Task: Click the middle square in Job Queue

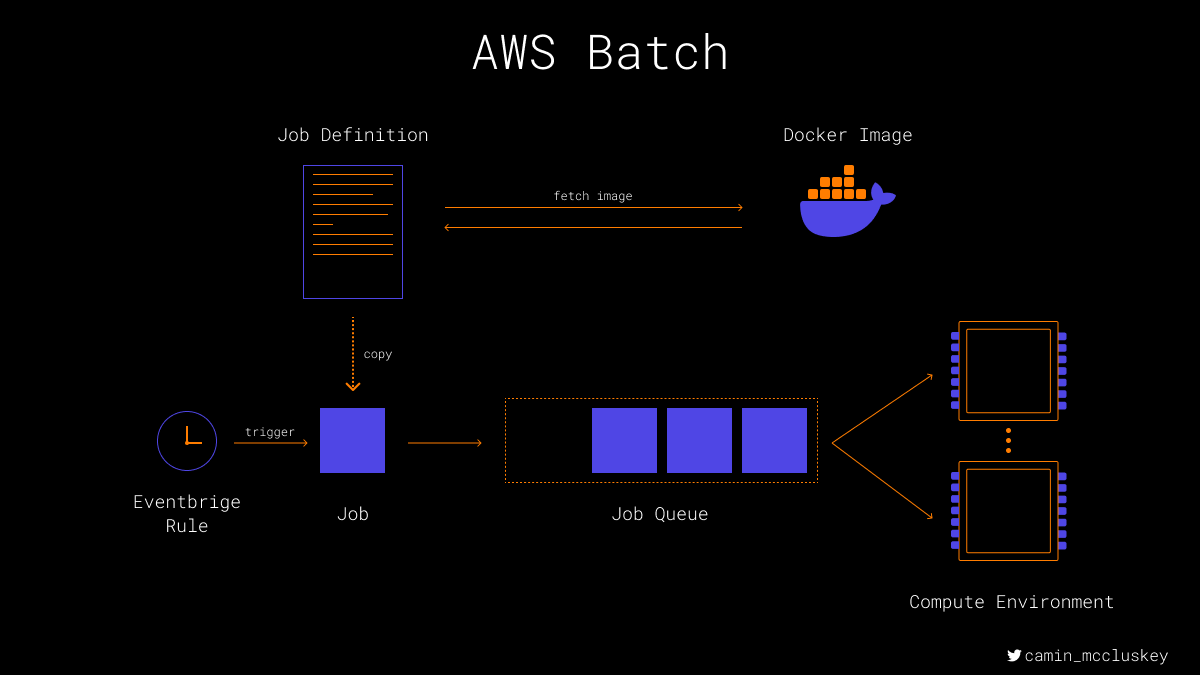Action: point(699,440)
